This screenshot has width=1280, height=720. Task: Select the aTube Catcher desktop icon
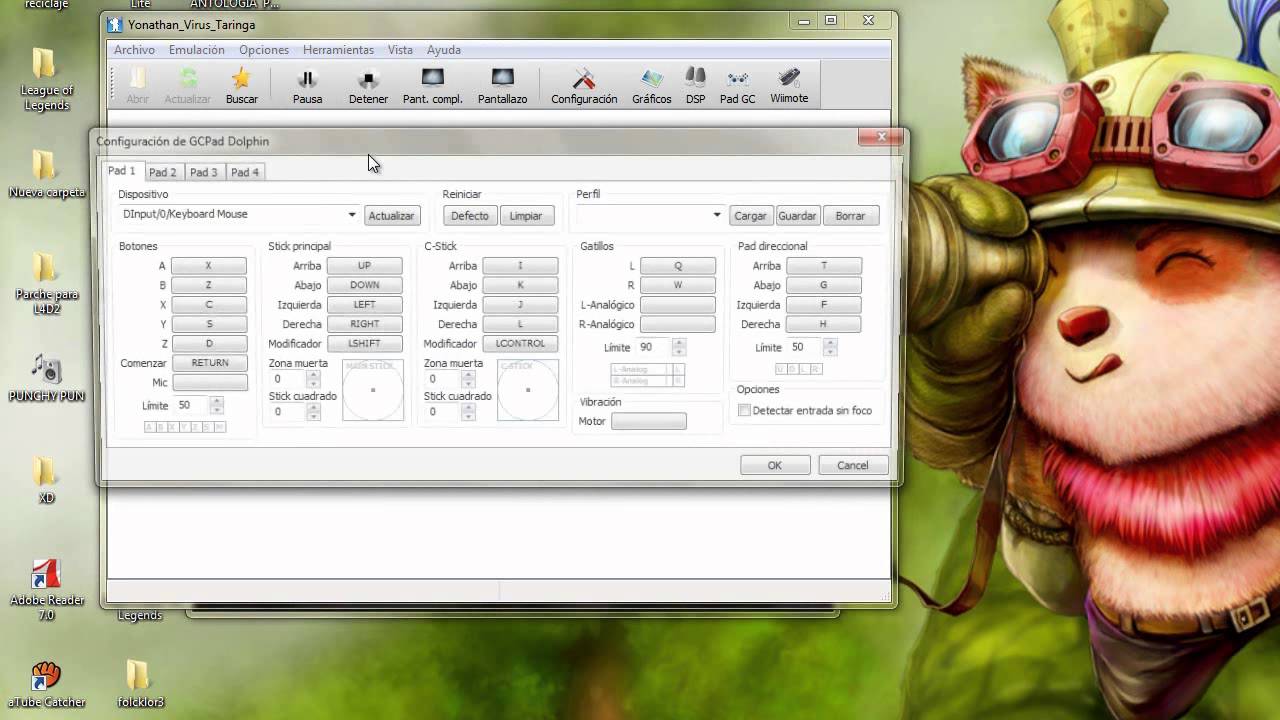coord(46,685)
